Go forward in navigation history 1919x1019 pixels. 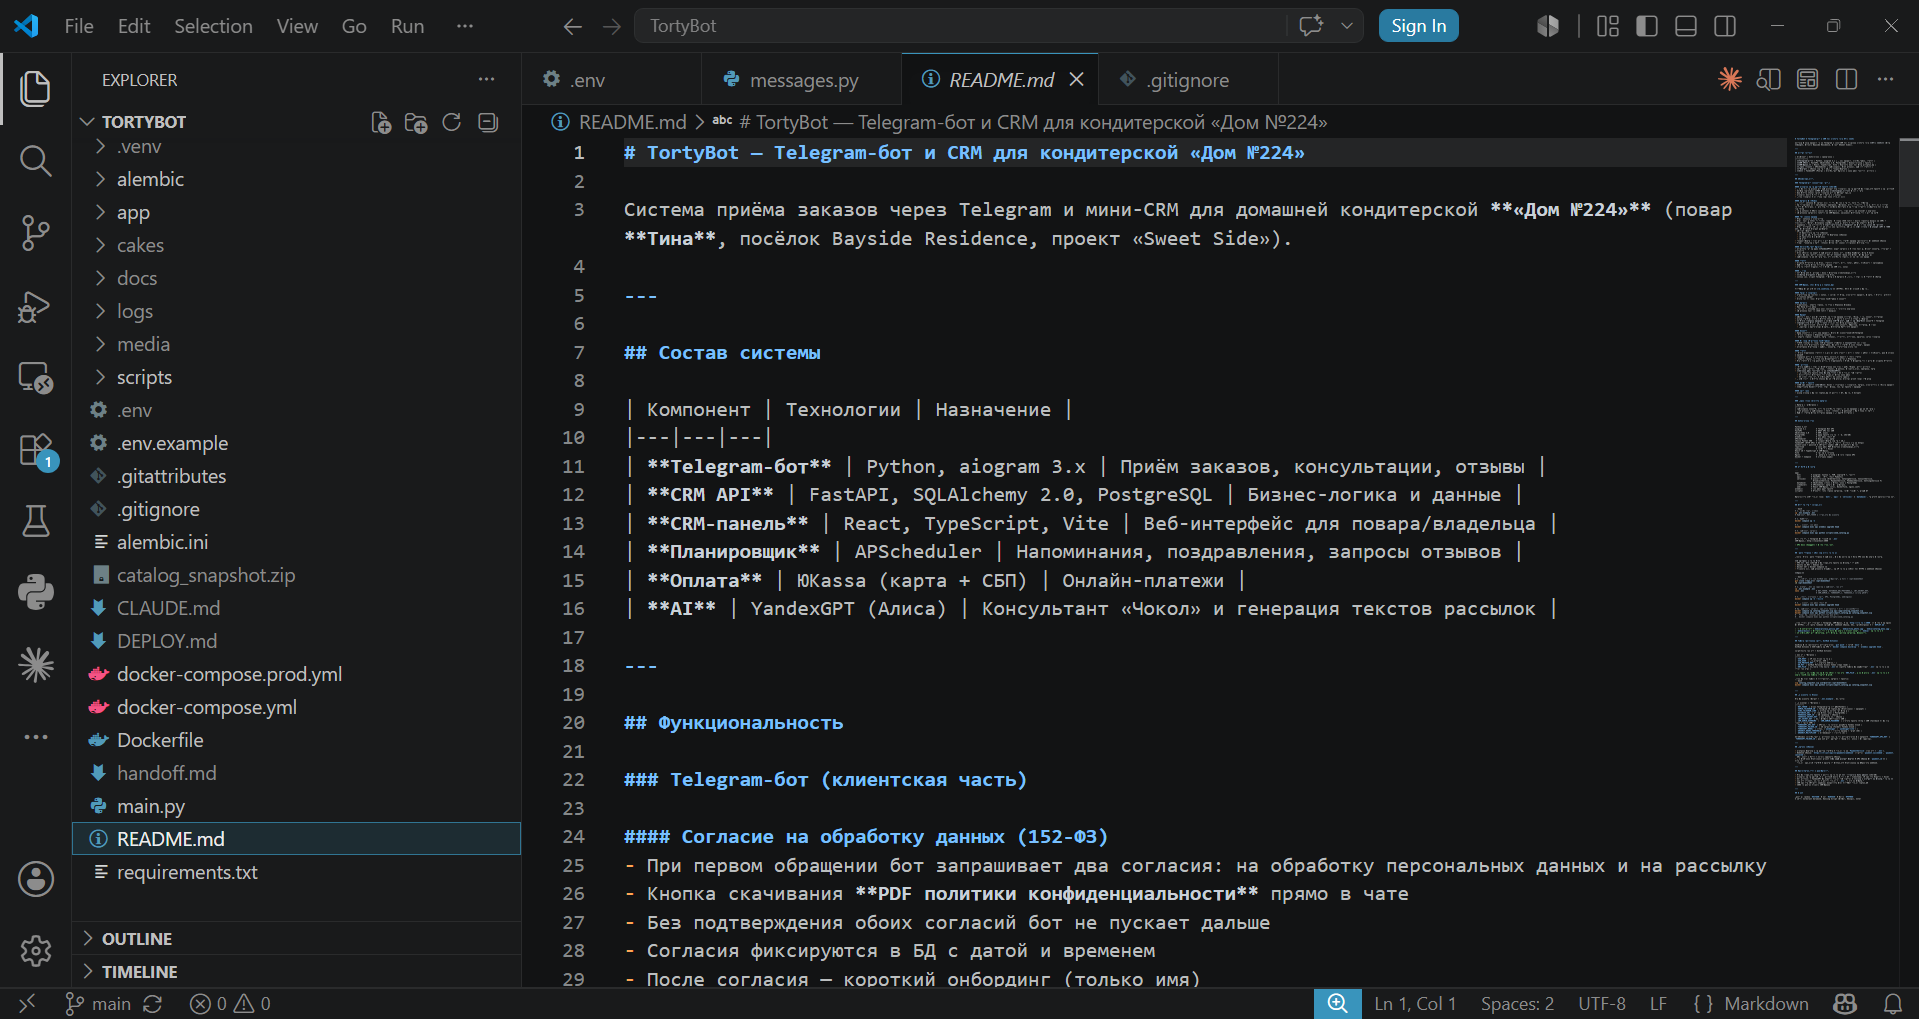[612, 26]
